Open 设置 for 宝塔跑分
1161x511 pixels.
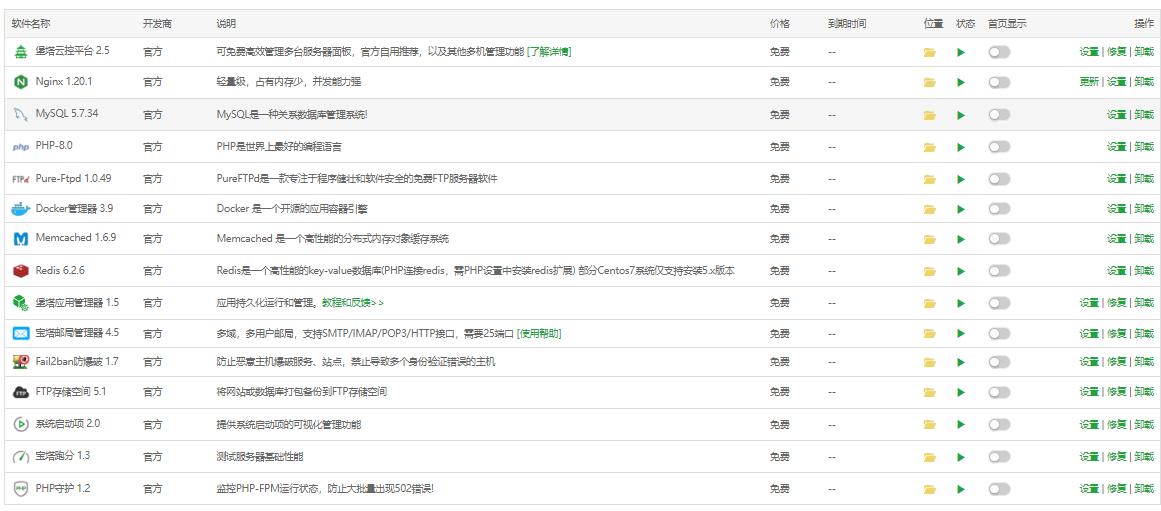(1089, 456)
